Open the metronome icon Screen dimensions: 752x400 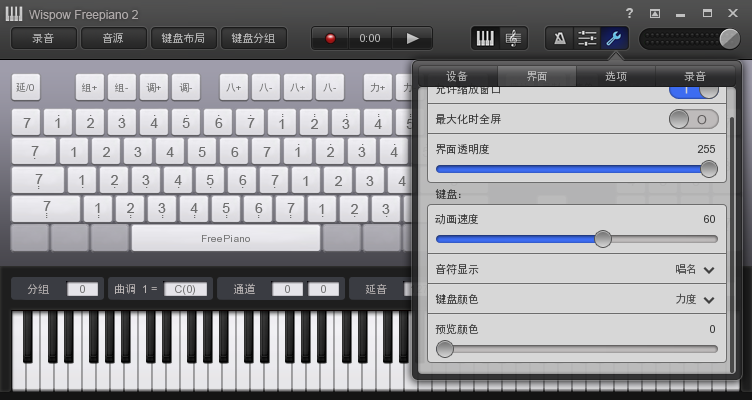[560, 38]
